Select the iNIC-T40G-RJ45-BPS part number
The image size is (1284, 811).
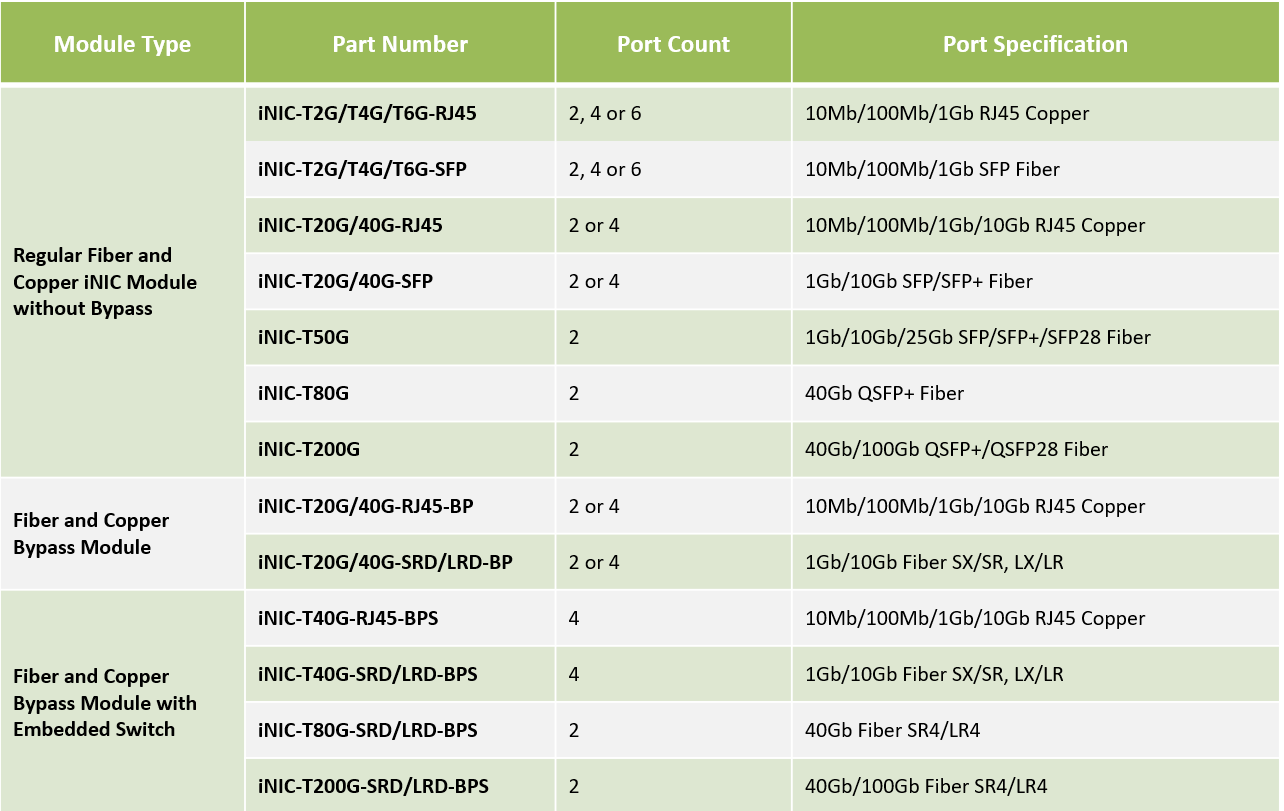tap(348, 618)
